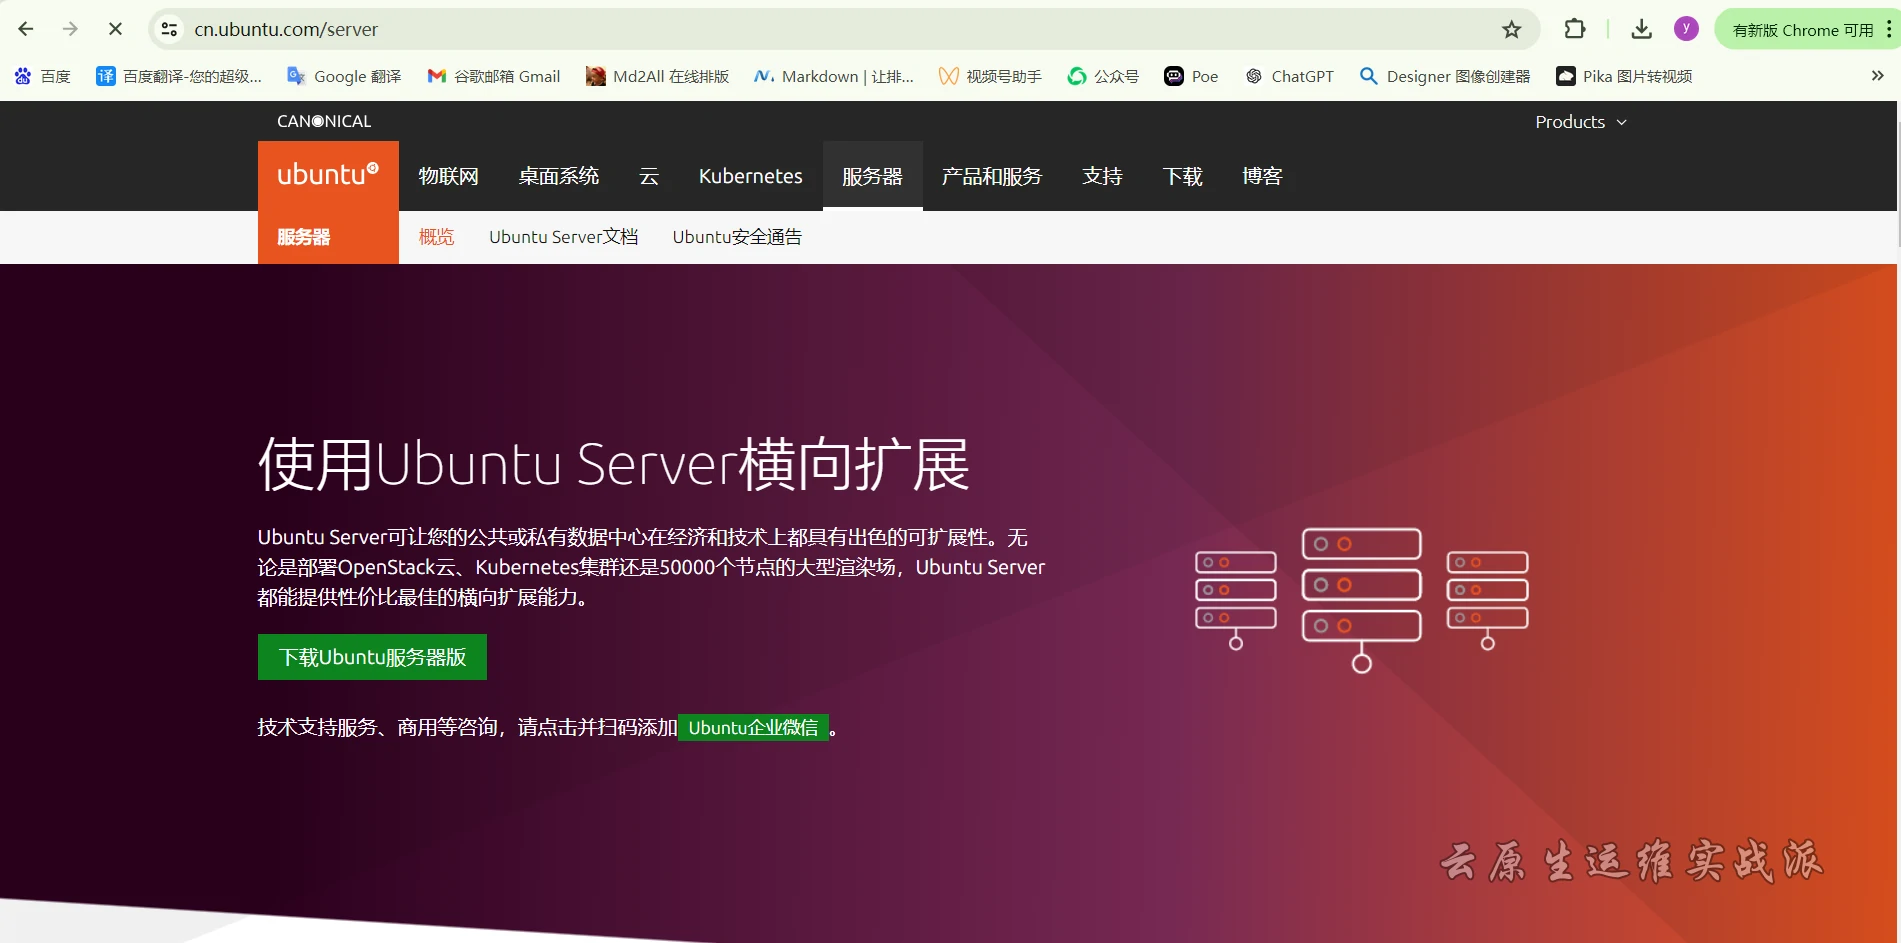
Task: Bookmark this page with the star icon
Action: [x=1511, y=29]
